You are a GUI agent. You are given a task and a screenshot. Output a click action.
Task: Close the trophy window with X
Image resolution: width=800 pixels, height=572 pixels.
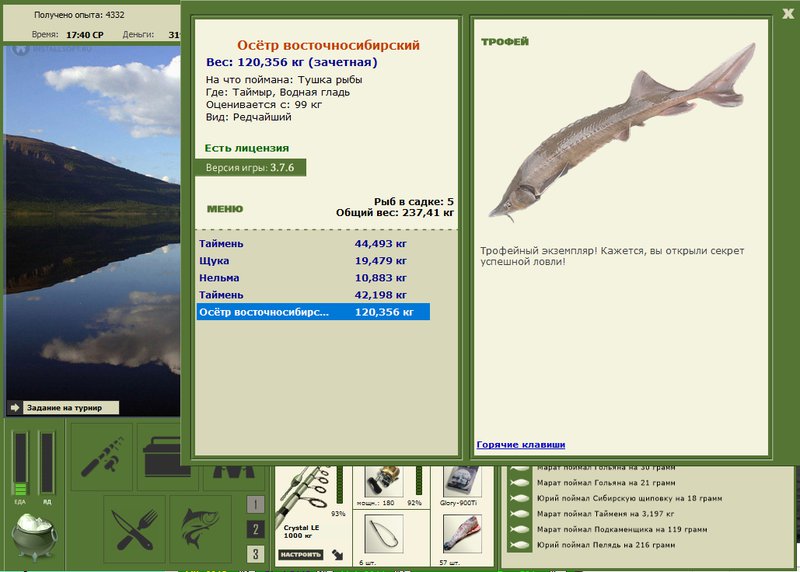pyautogui.click(x=788, y=14)
